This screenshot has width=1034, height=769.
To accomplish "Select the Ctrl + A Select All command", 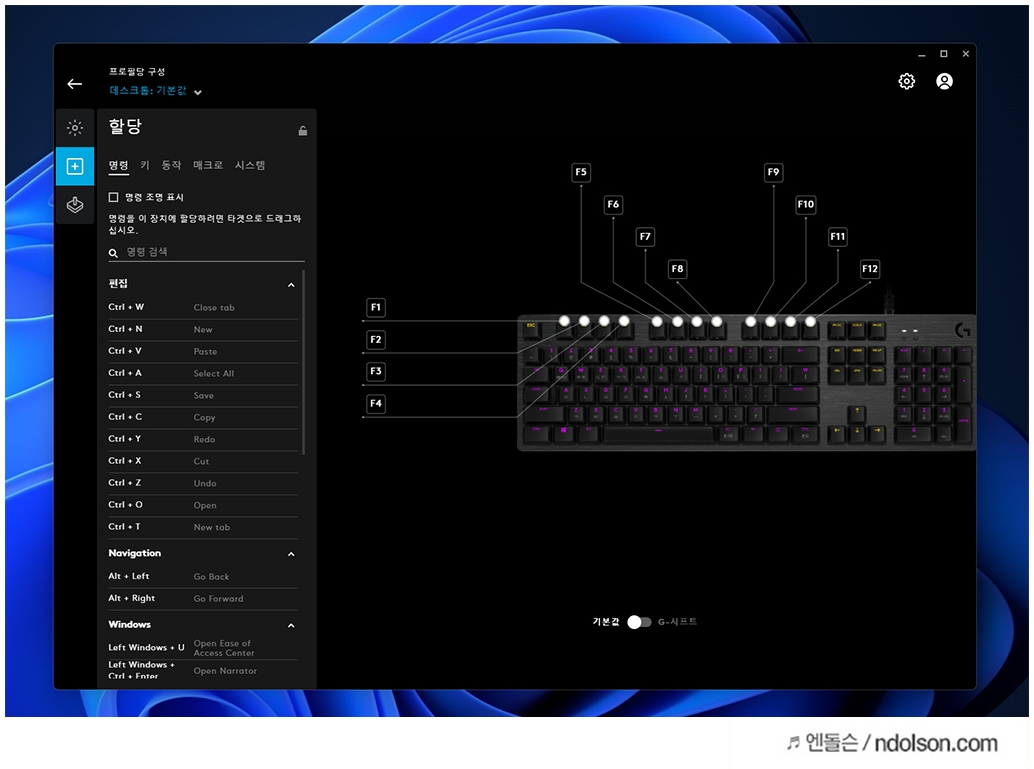I will (203, 373).
